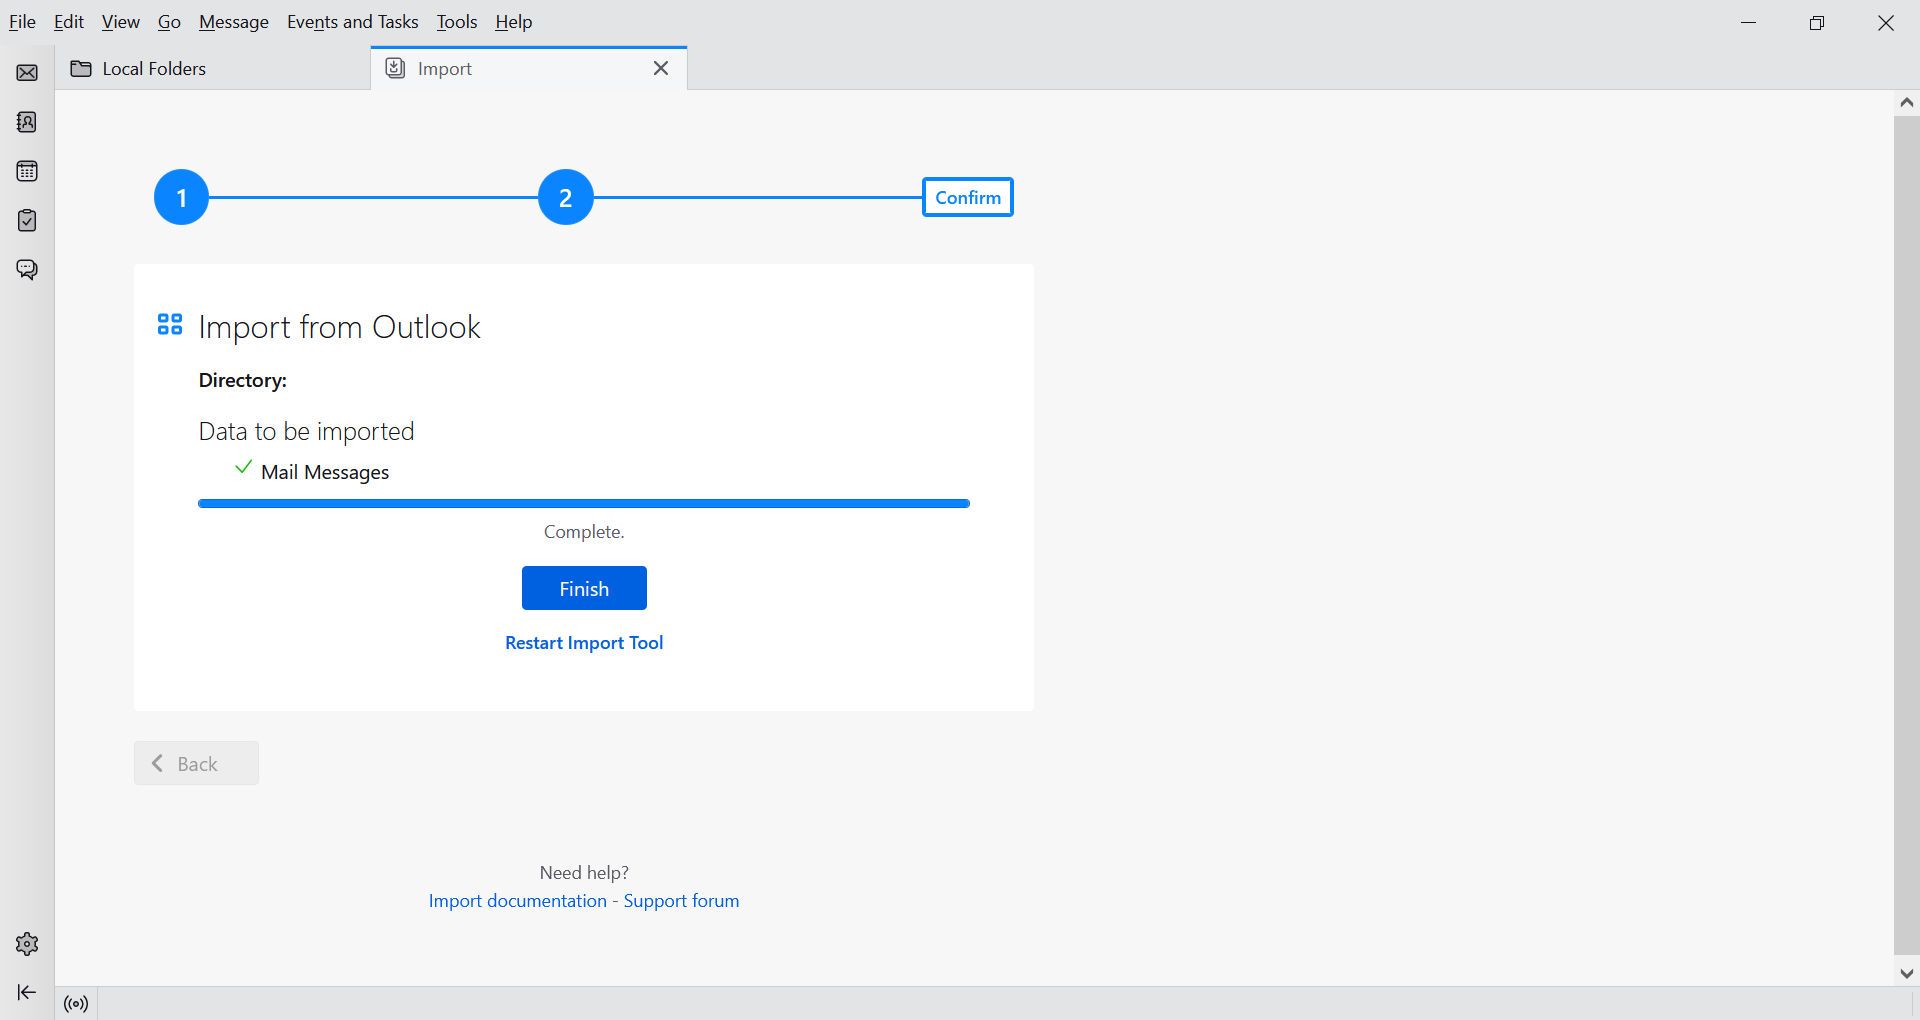This screenshot has width=1920, height=1020.
Task: Collapse the spaces toolbar
Action: point(27,992)
